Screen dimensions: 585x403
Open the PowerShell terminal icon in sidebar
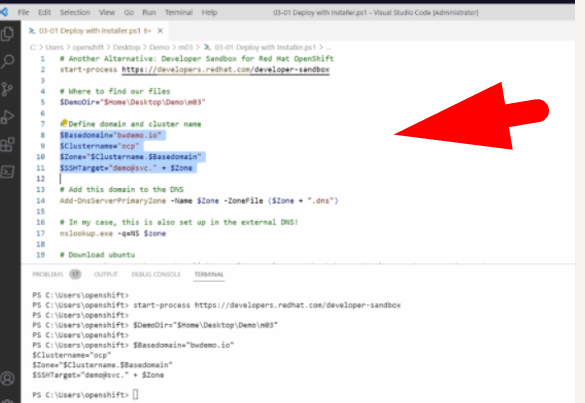click(7, 172)
